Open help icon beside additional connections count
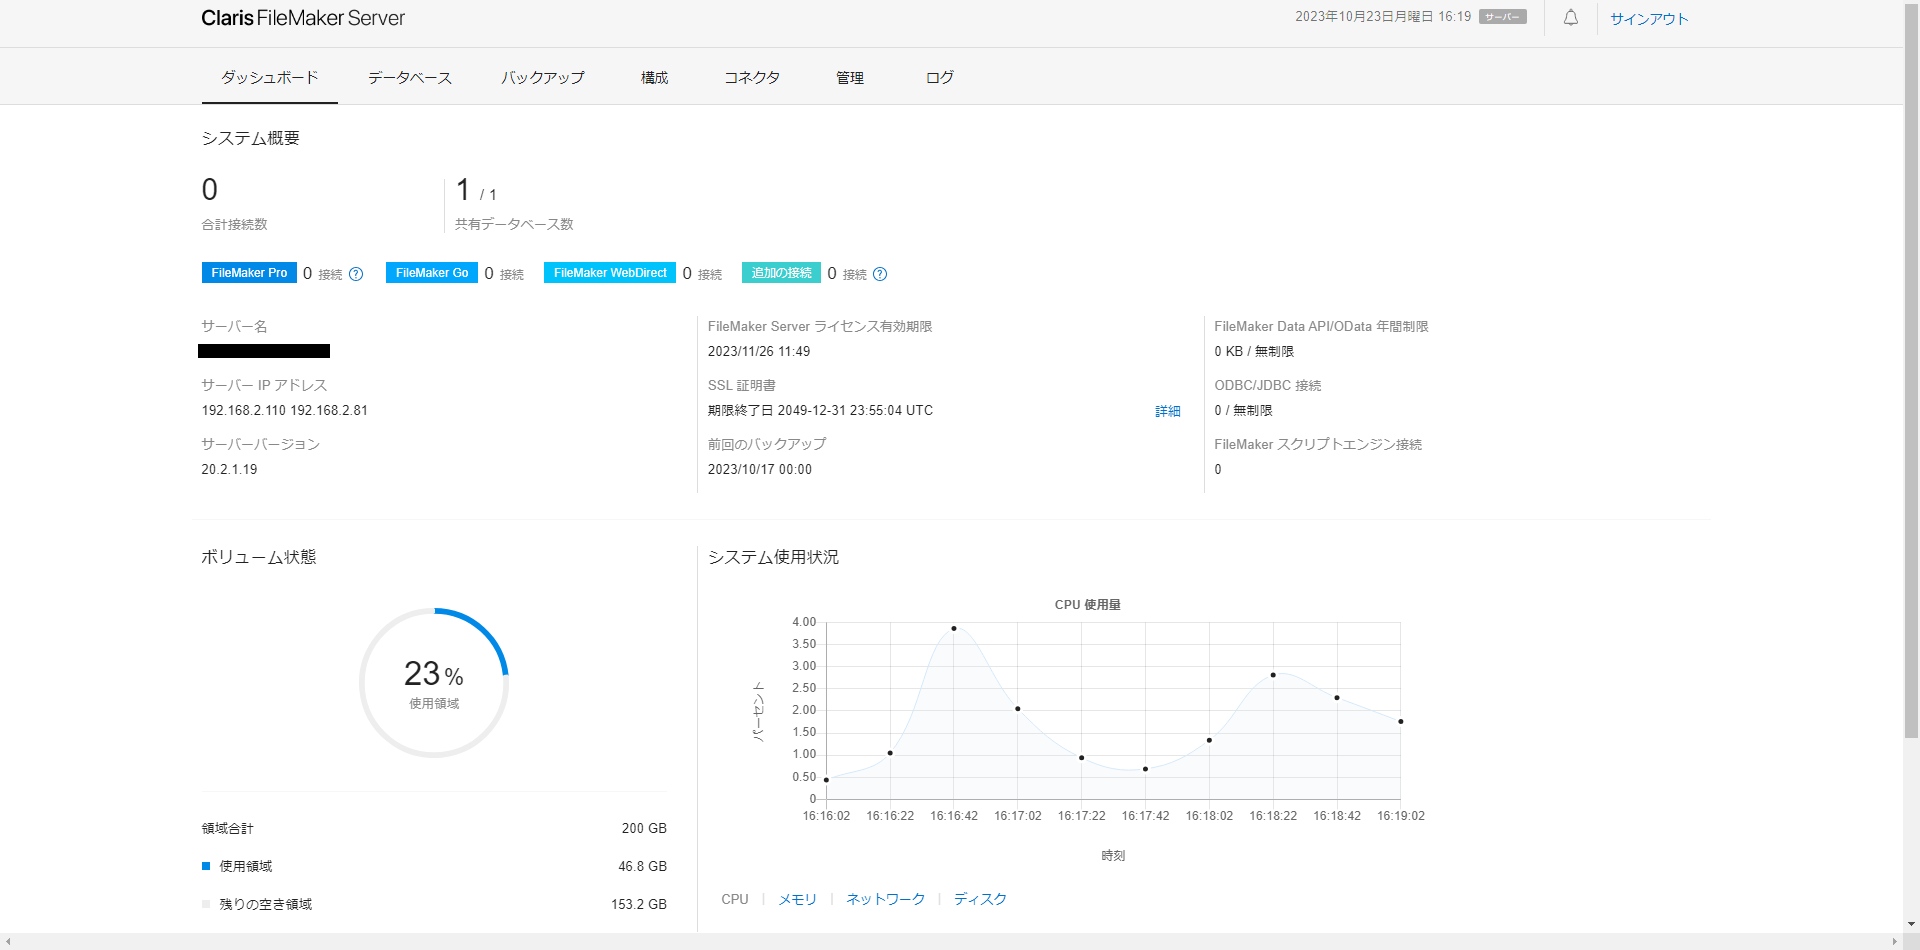1920x950 pixels. [880, 274]
